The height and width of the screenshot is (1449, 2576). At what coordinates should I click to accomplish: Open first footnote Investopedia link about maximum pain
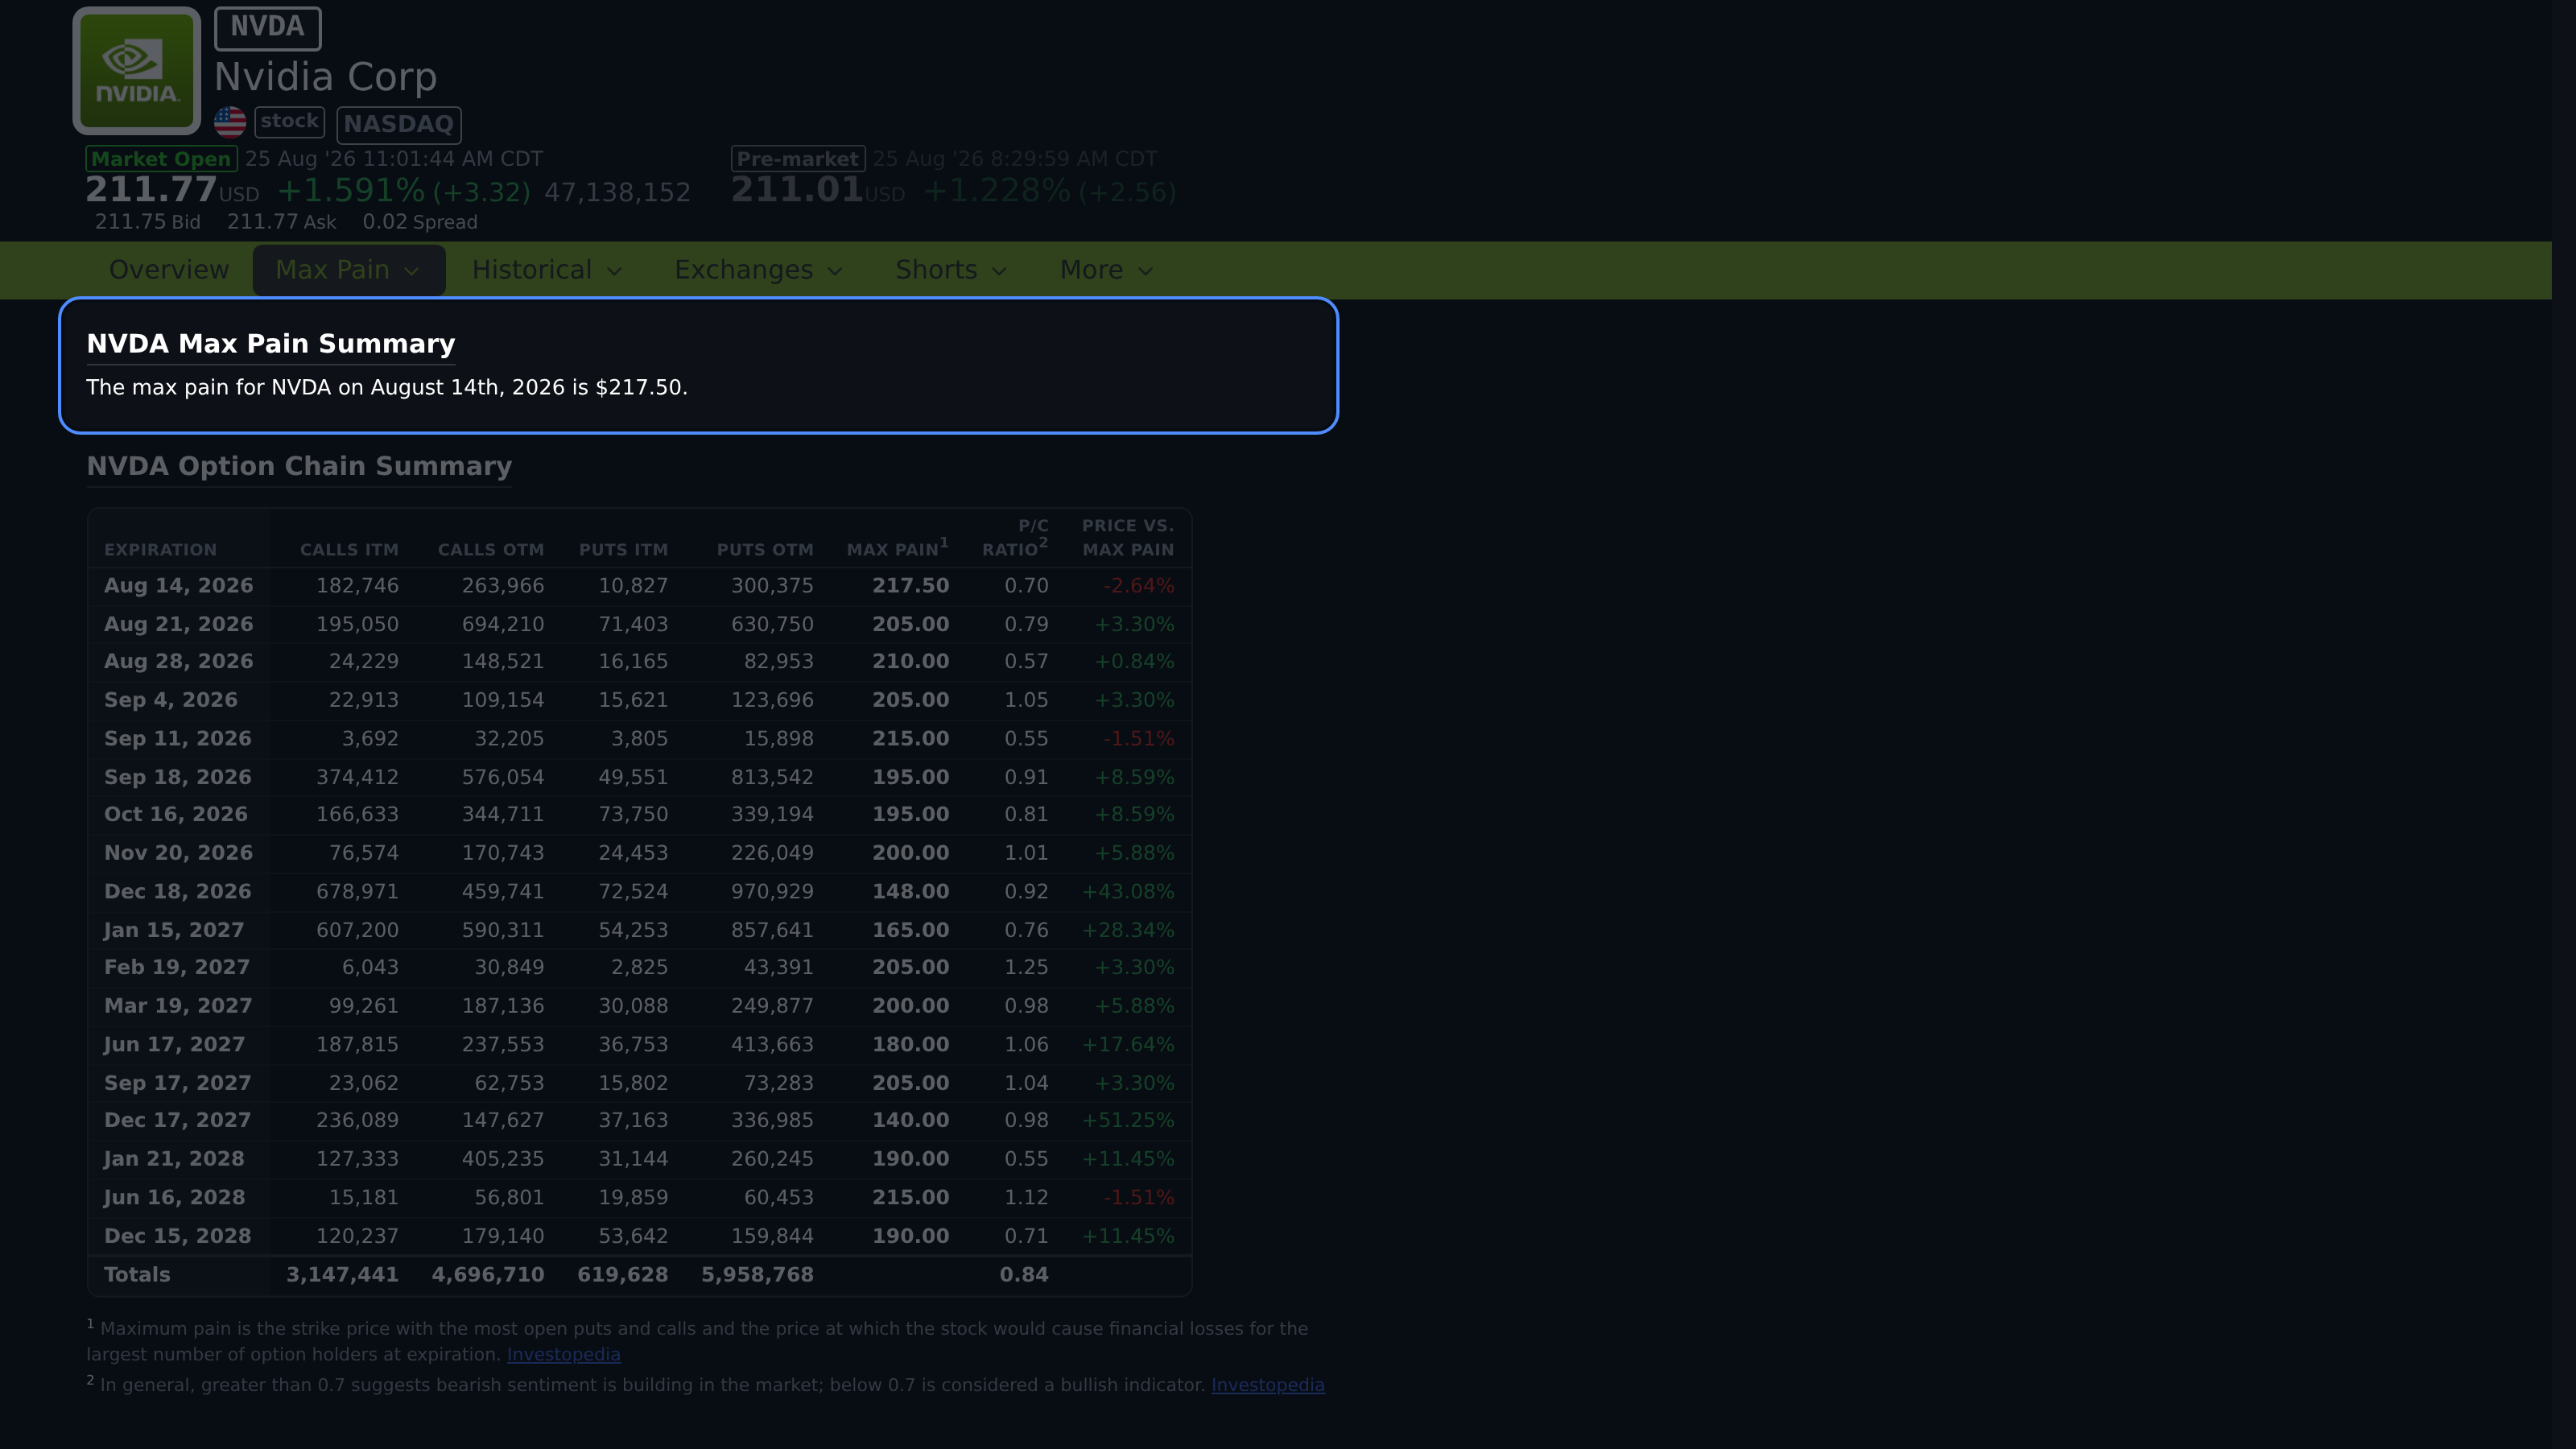pyautogui.click(x=563, y=1354)
